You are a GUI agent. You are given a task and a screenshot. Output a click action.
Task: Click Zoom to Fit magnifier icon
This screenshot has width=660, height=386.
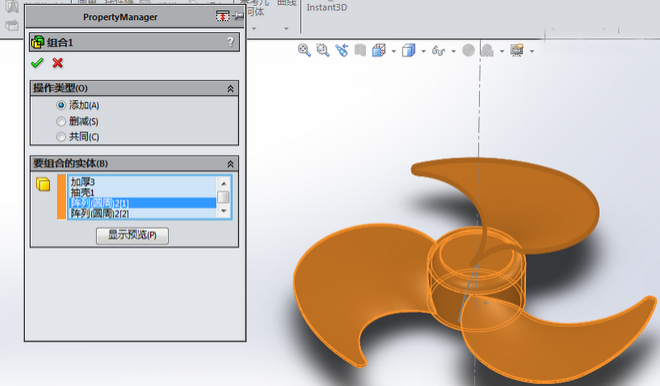coord(304,50)
